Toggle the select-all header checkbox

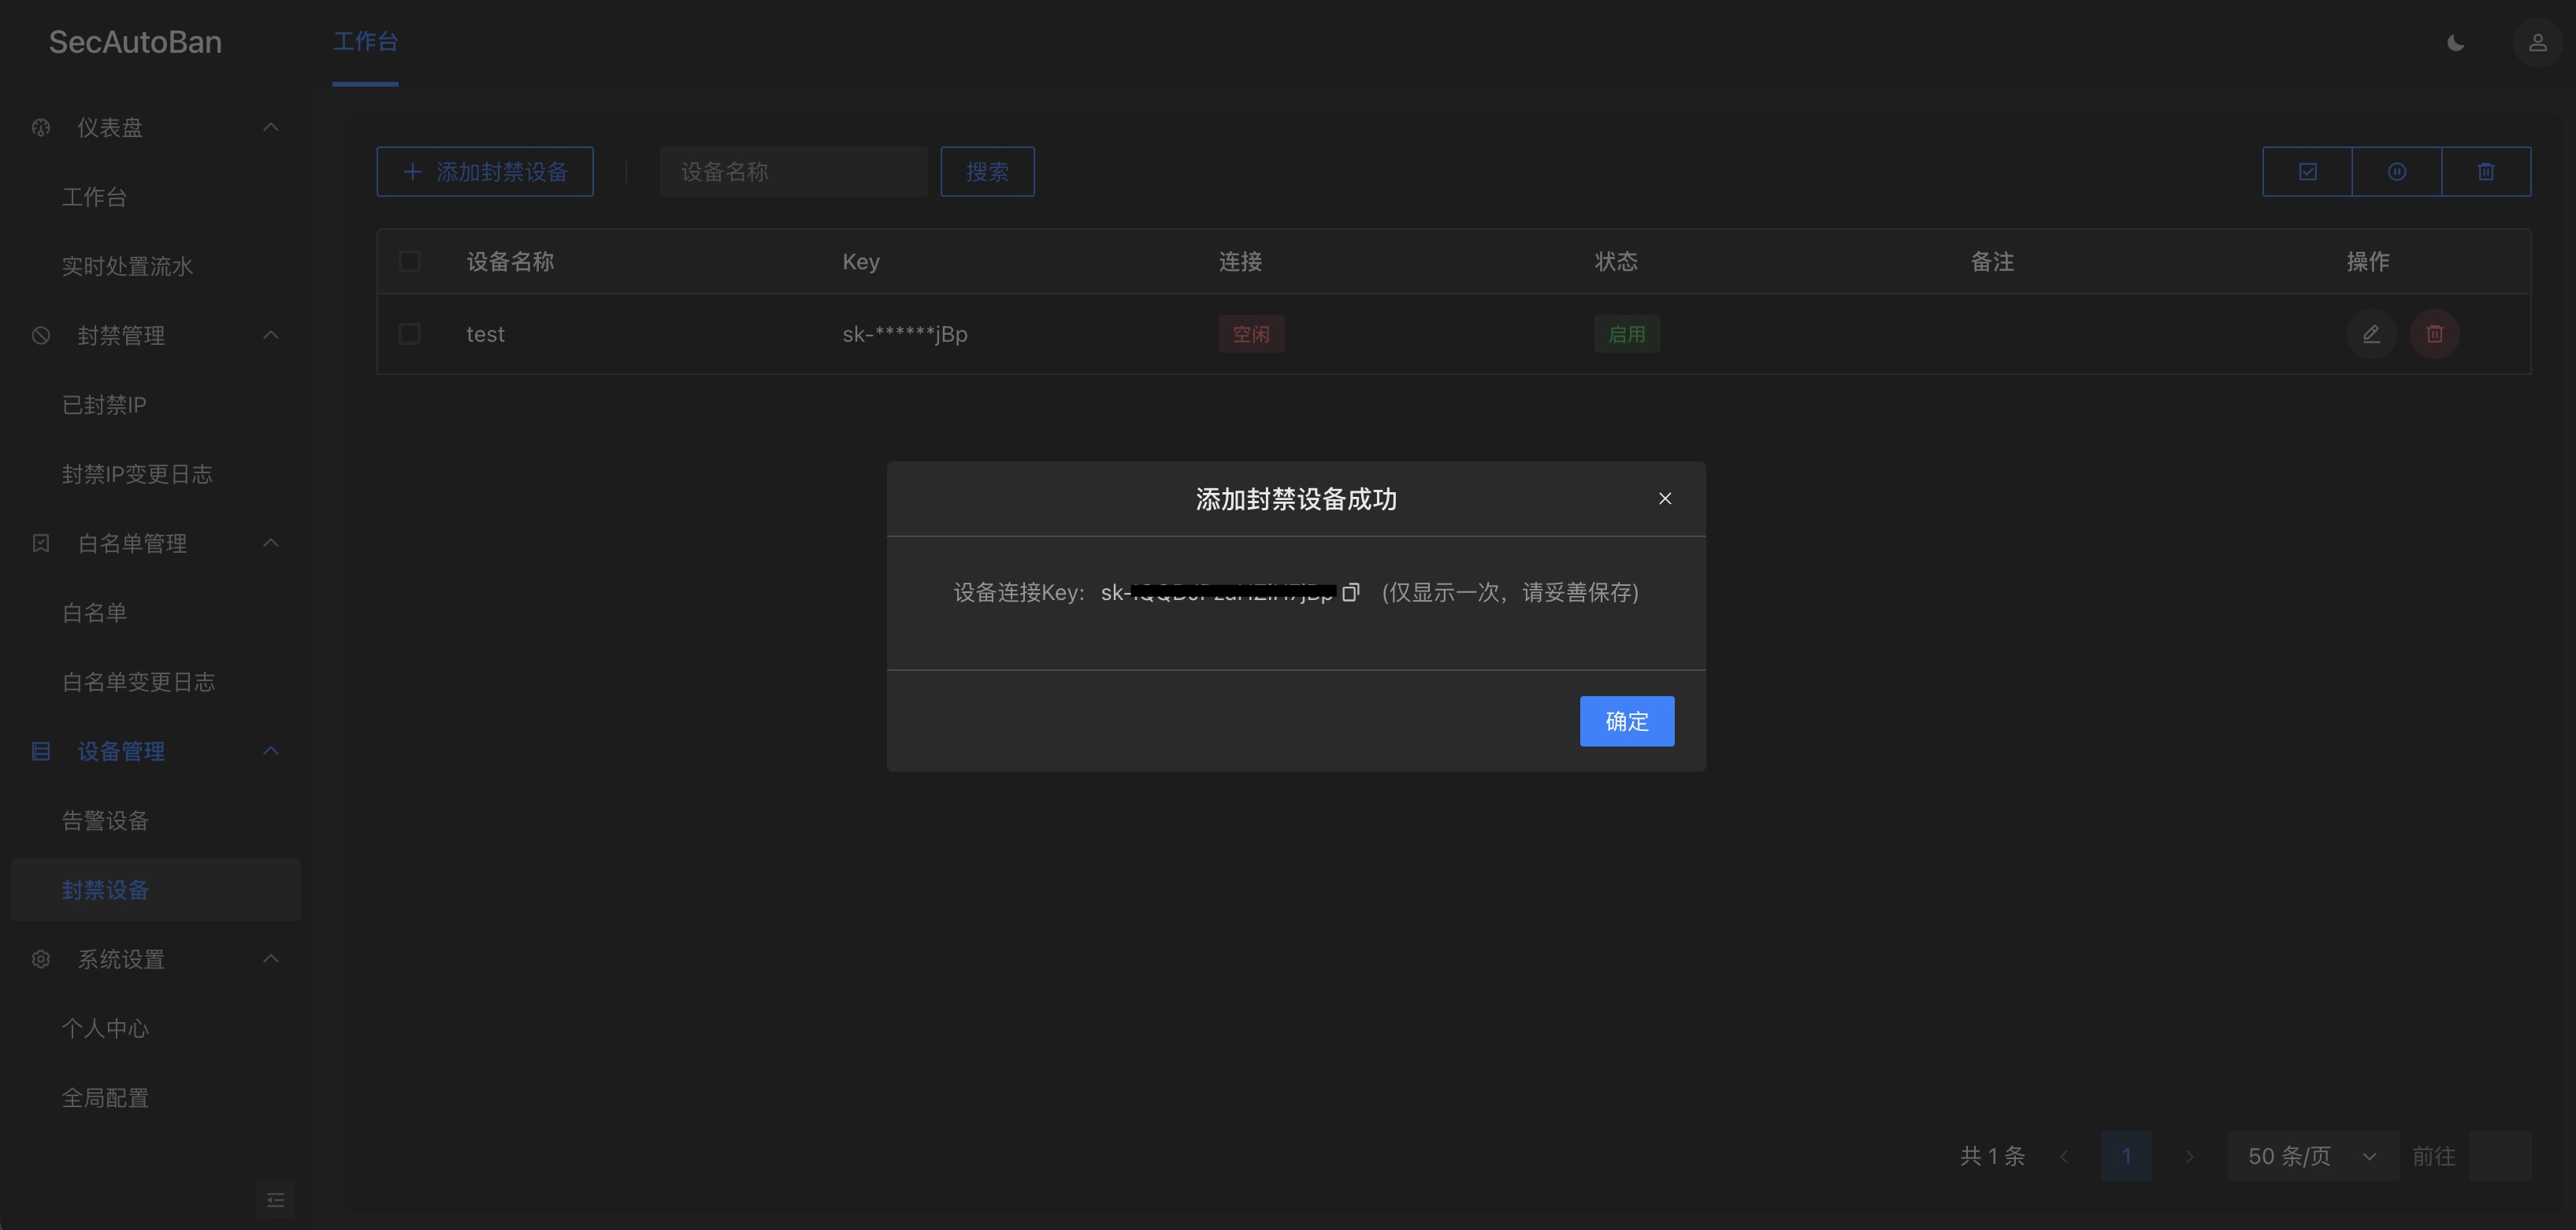pos(409,262)
